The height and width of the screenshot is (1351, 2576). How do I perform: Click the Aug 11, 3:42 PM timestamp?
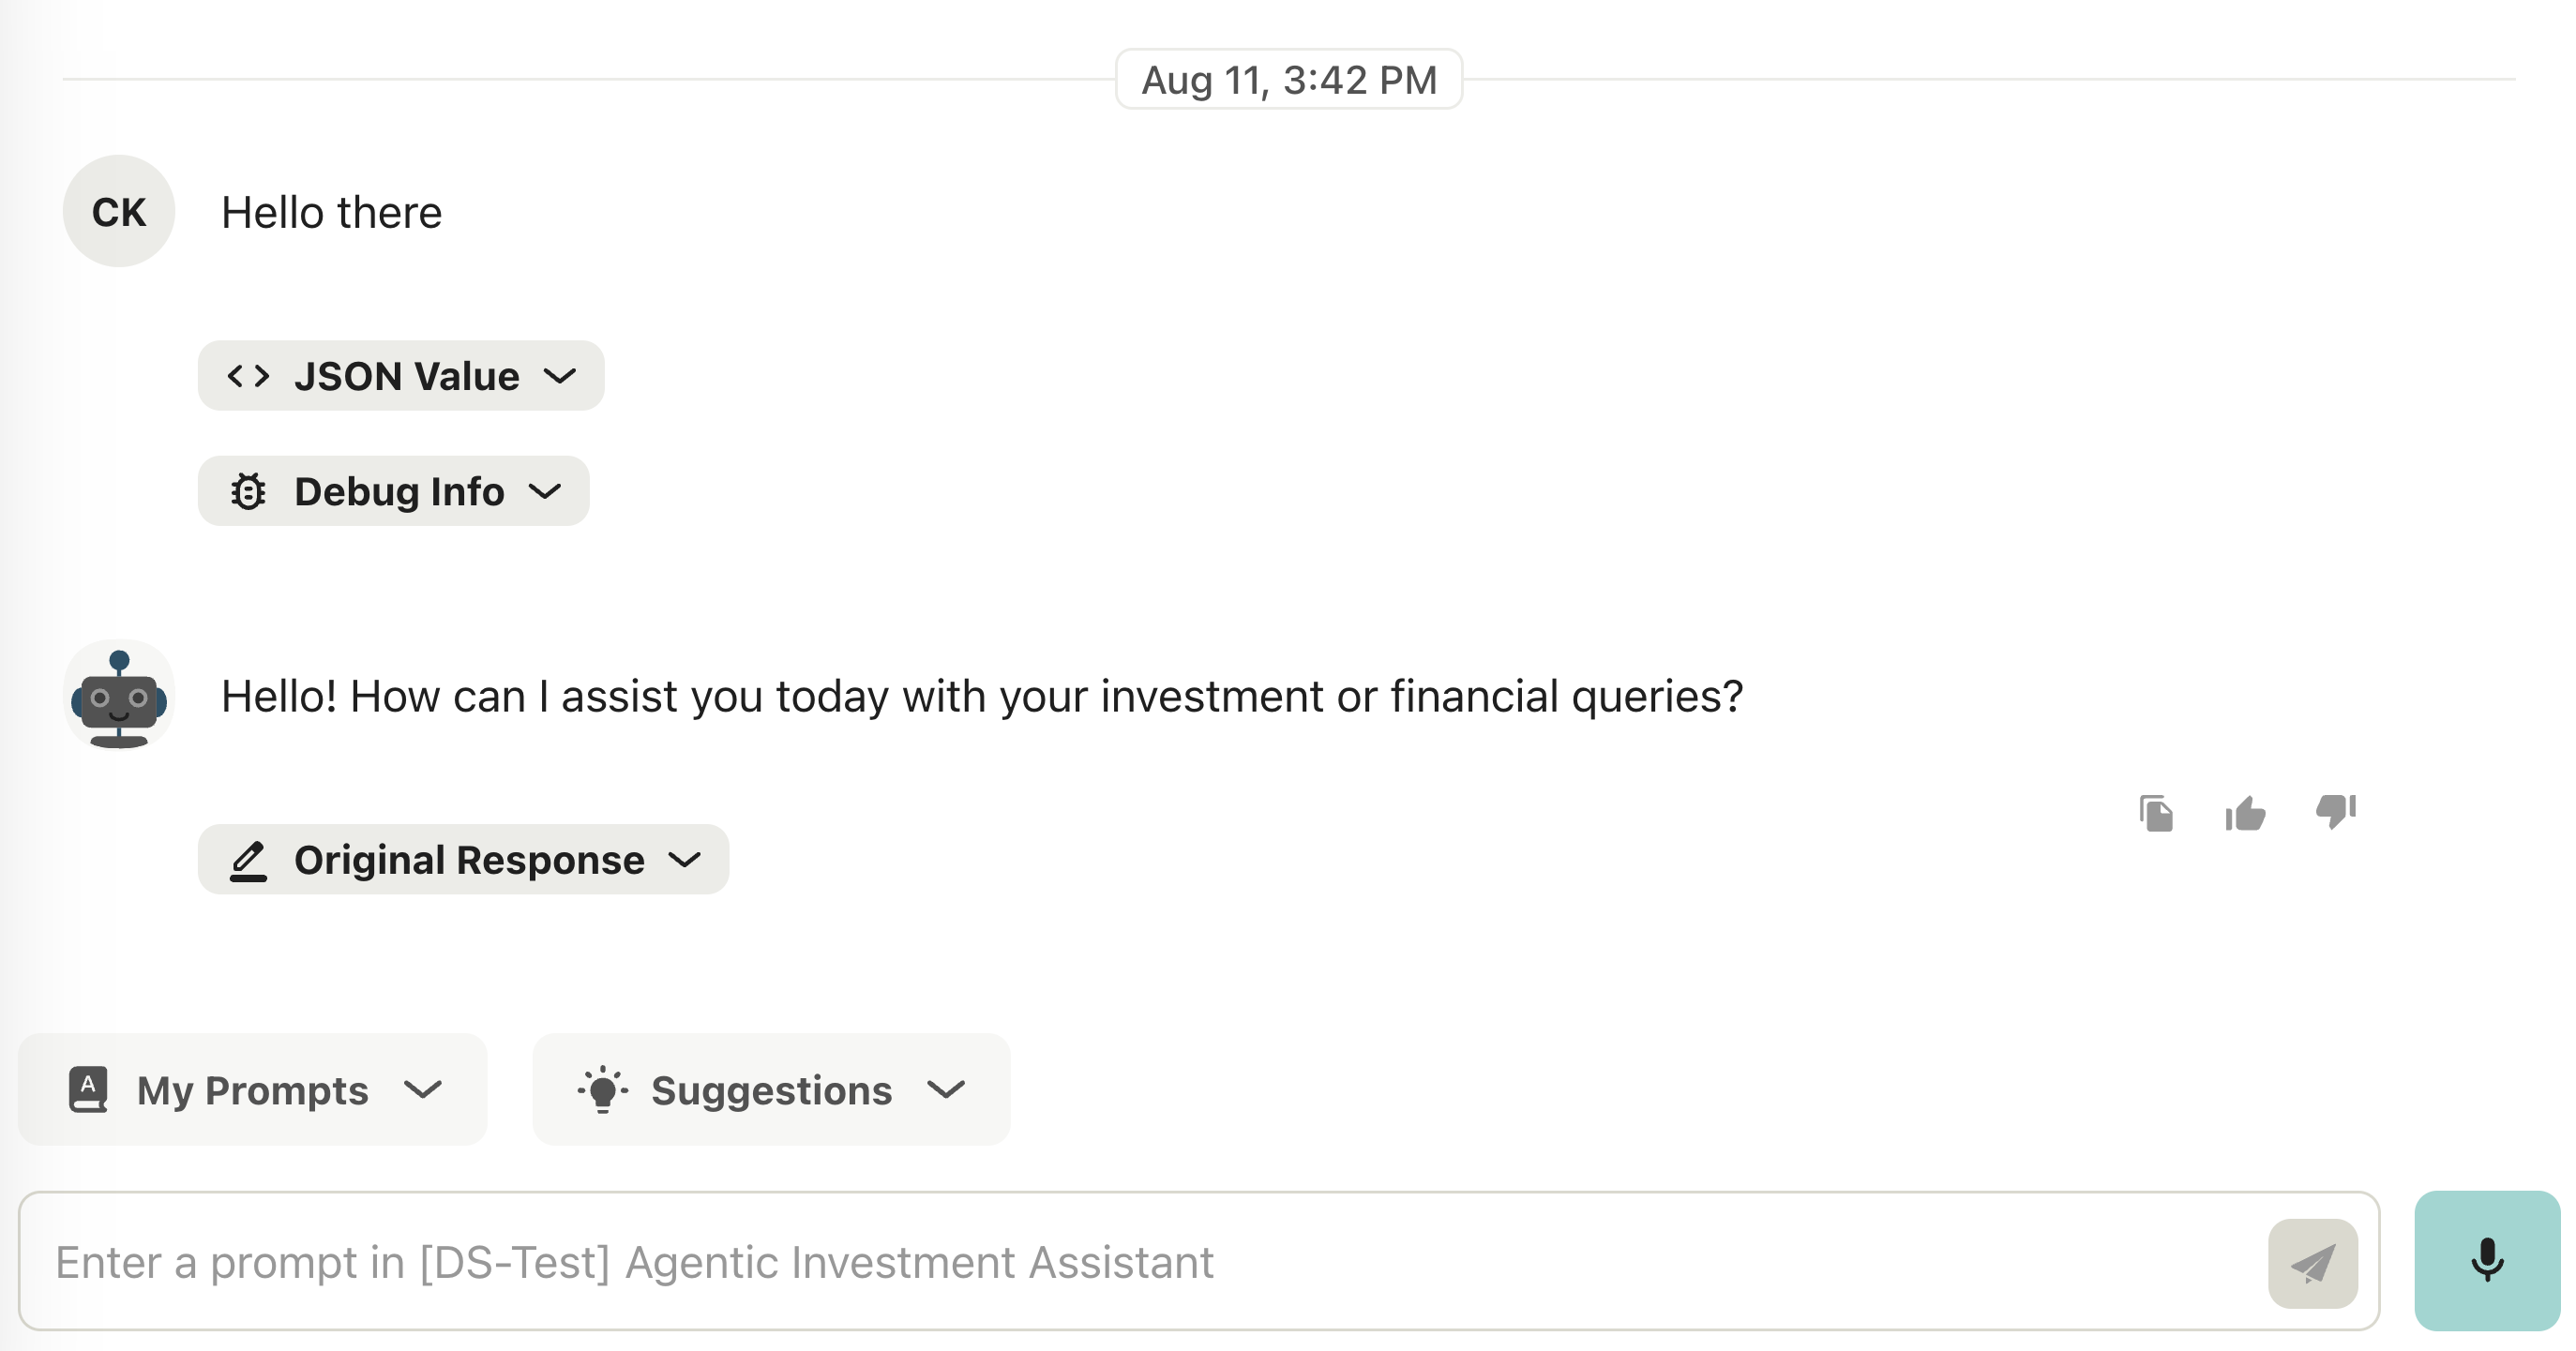tap(1288, 80)
